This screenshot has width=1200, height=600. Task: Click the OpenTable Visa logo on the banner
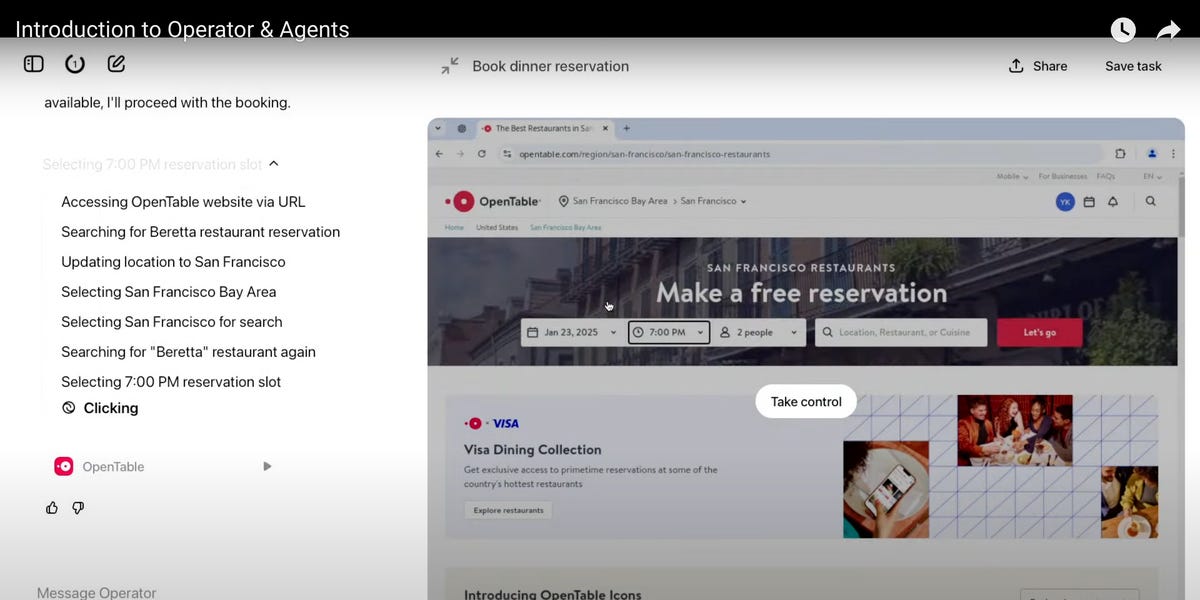(x=491, y=423)
